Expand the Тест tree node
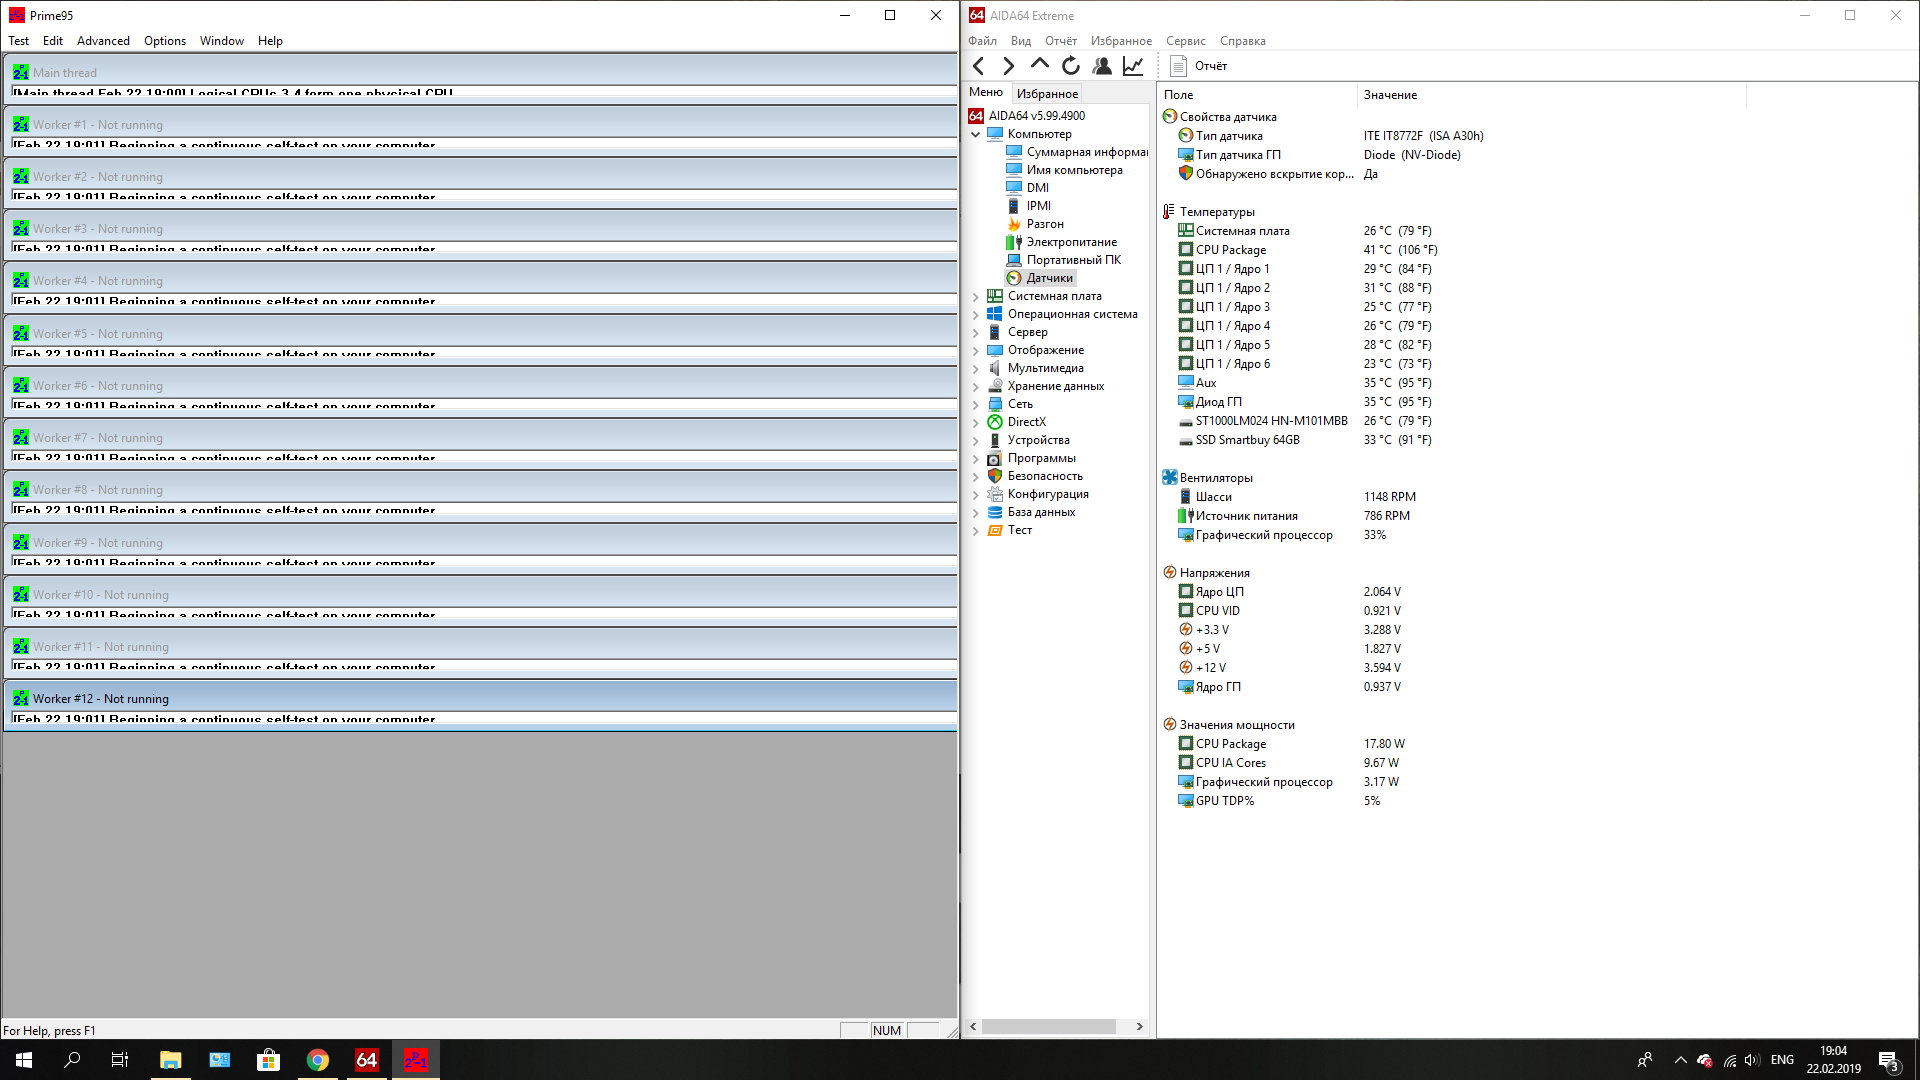Image resolution: width=1920 pixels, height=1080 pixels. (976, 531)
